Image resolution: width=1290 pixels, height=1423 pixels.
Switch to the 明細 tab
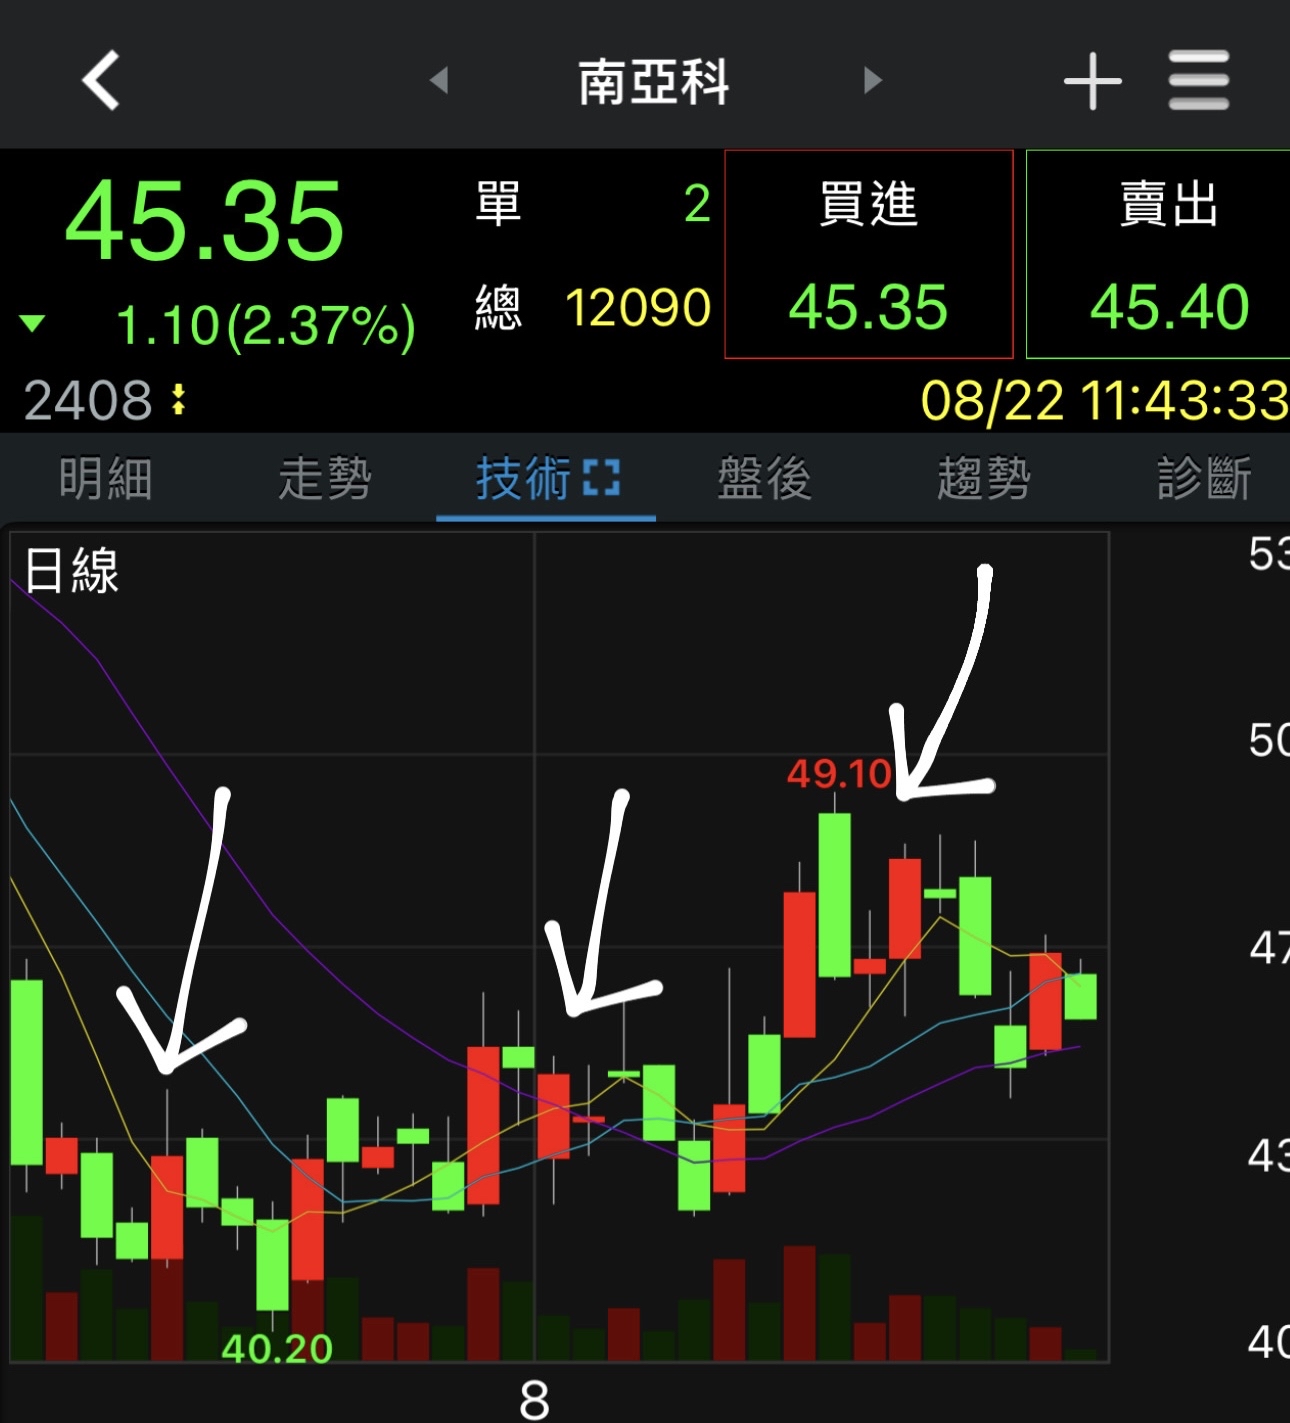click(106, 478)
